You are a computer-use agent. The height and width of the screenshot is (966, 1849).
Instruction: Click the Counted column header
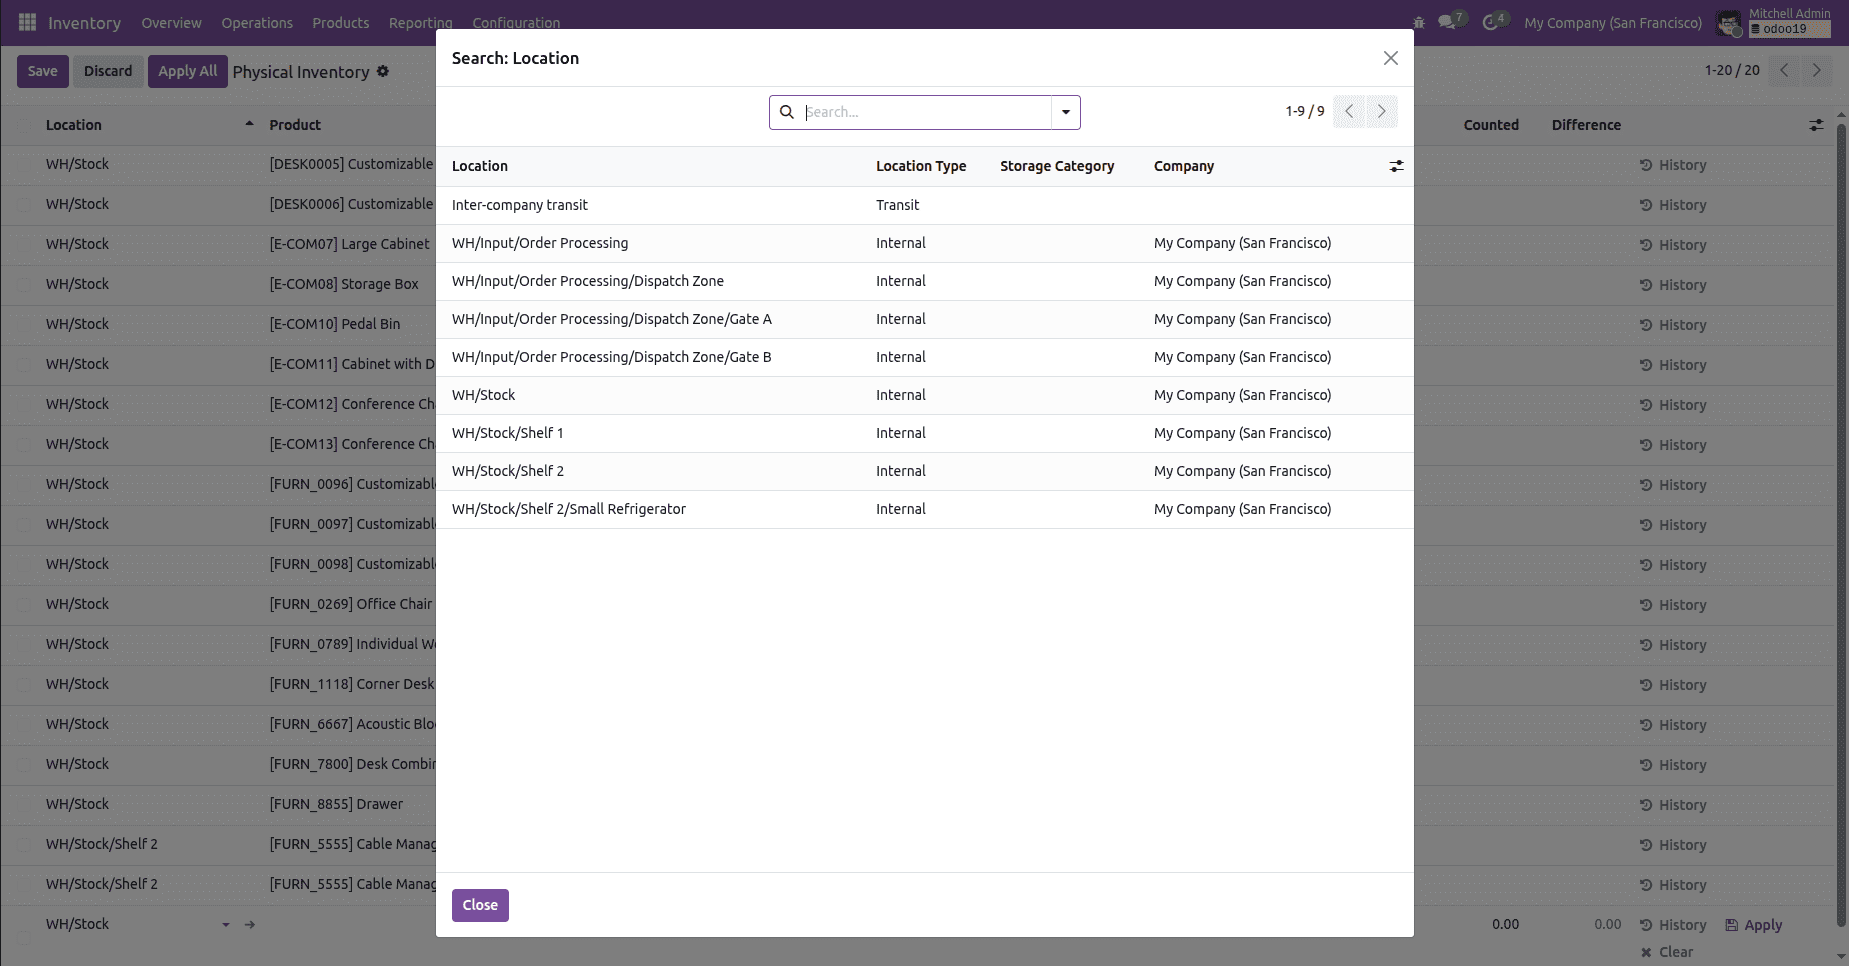coord(1491,125)
